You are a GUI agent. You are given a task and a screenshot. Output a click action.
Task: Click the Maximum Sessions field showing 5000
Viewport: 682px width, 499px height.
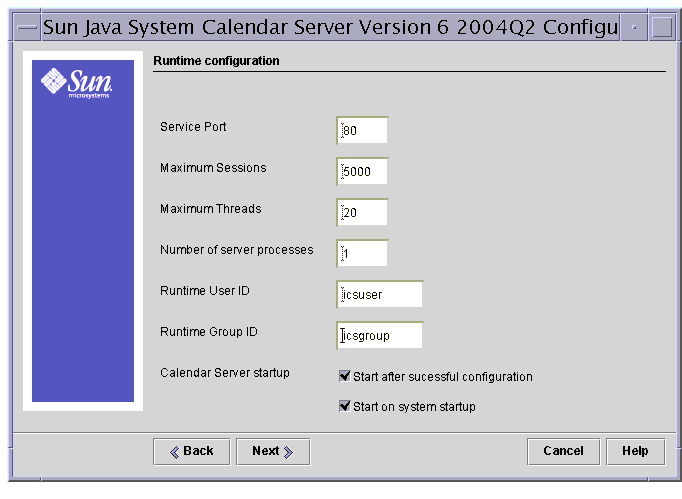pos(362,171)
